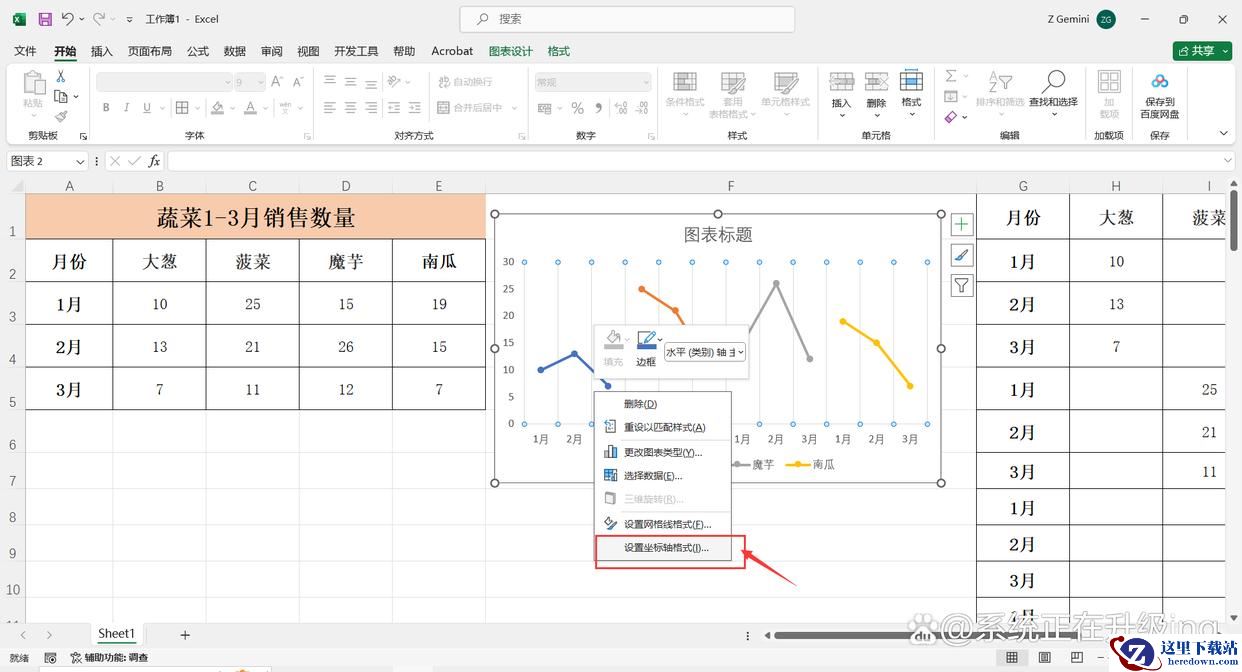Open the 图表设计 ribbon tab
Screen dimensions: 1242x672
(x=510, y=51)
